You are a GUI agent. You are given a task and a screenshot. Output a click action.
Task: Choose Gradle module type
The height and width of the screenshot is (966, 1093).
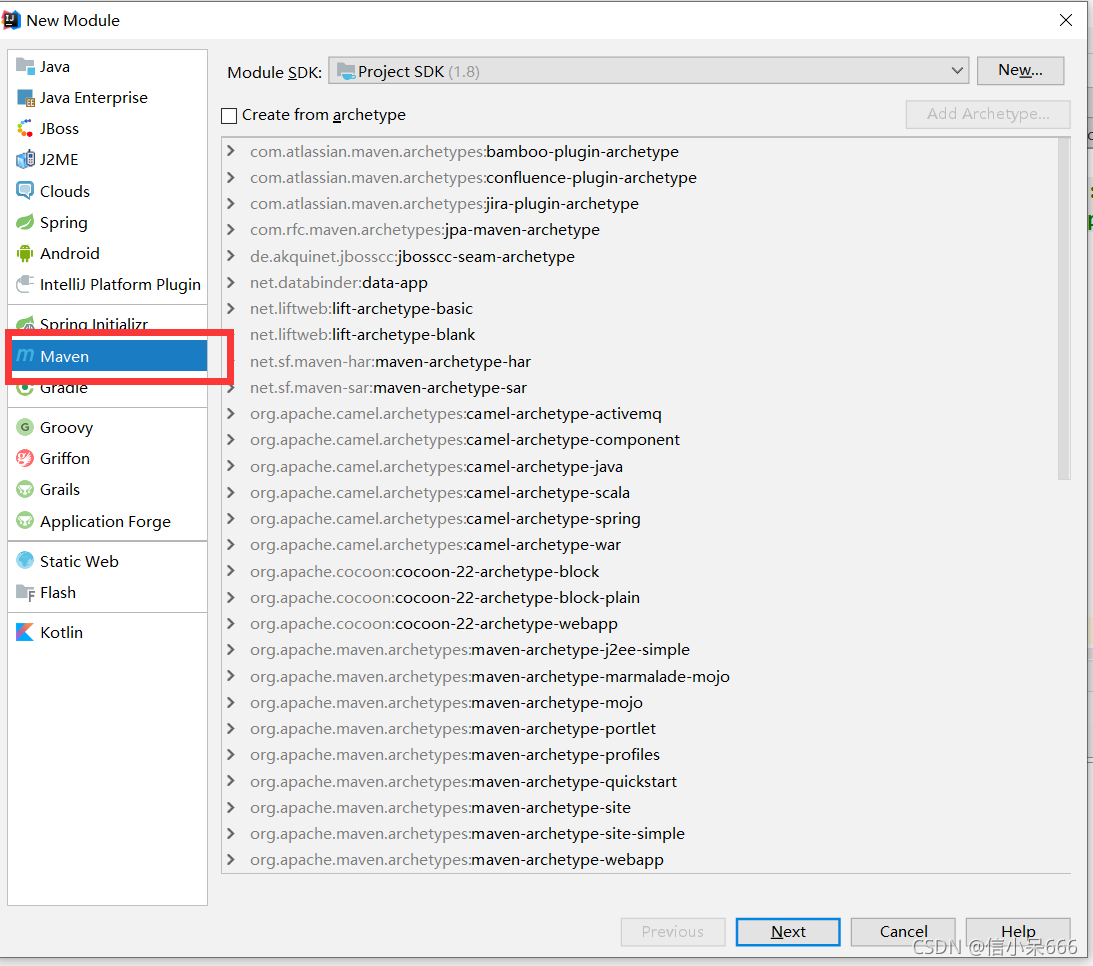(108, 388)
